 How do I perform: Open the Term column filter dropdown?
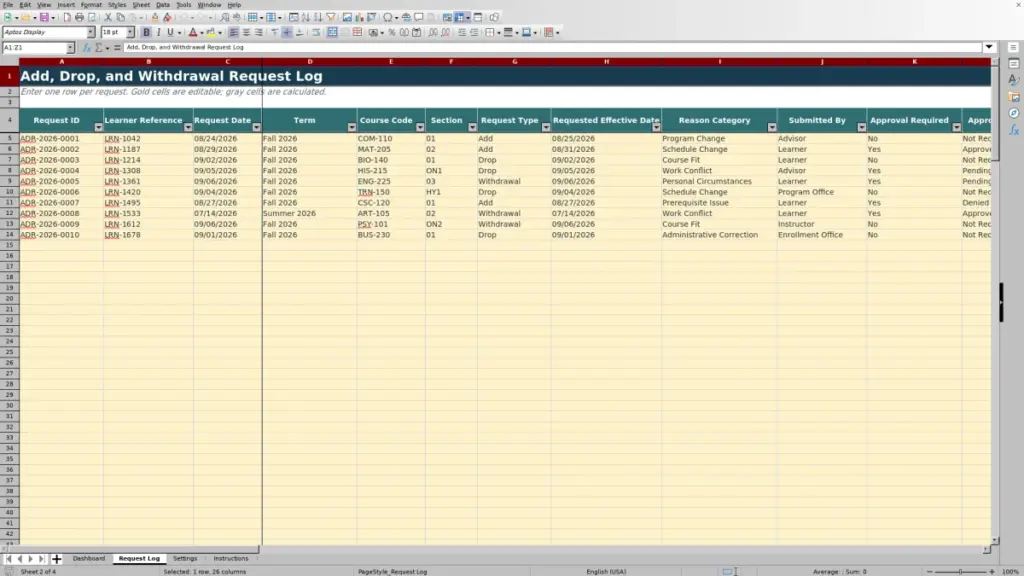tap(351, 127)
